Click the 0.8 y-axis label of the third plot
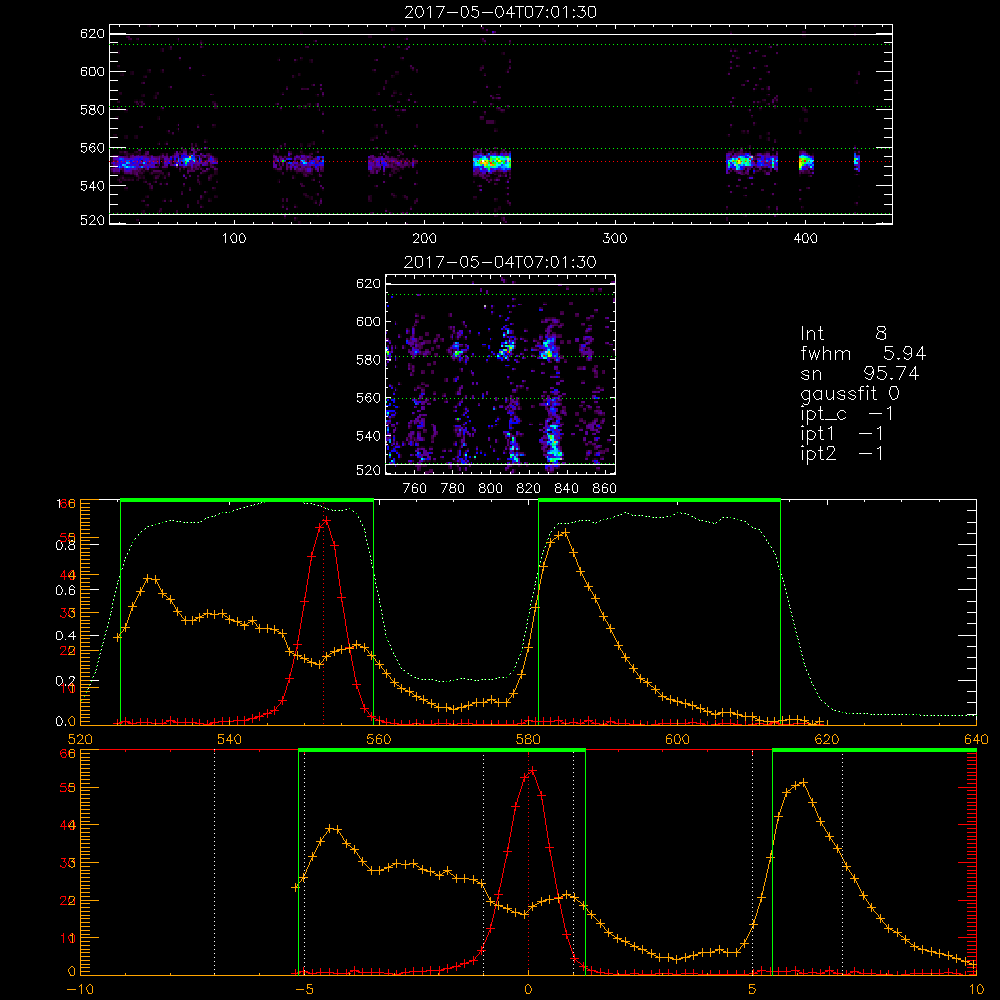The image size is (1000, 1000). click(x=65, y=545)
